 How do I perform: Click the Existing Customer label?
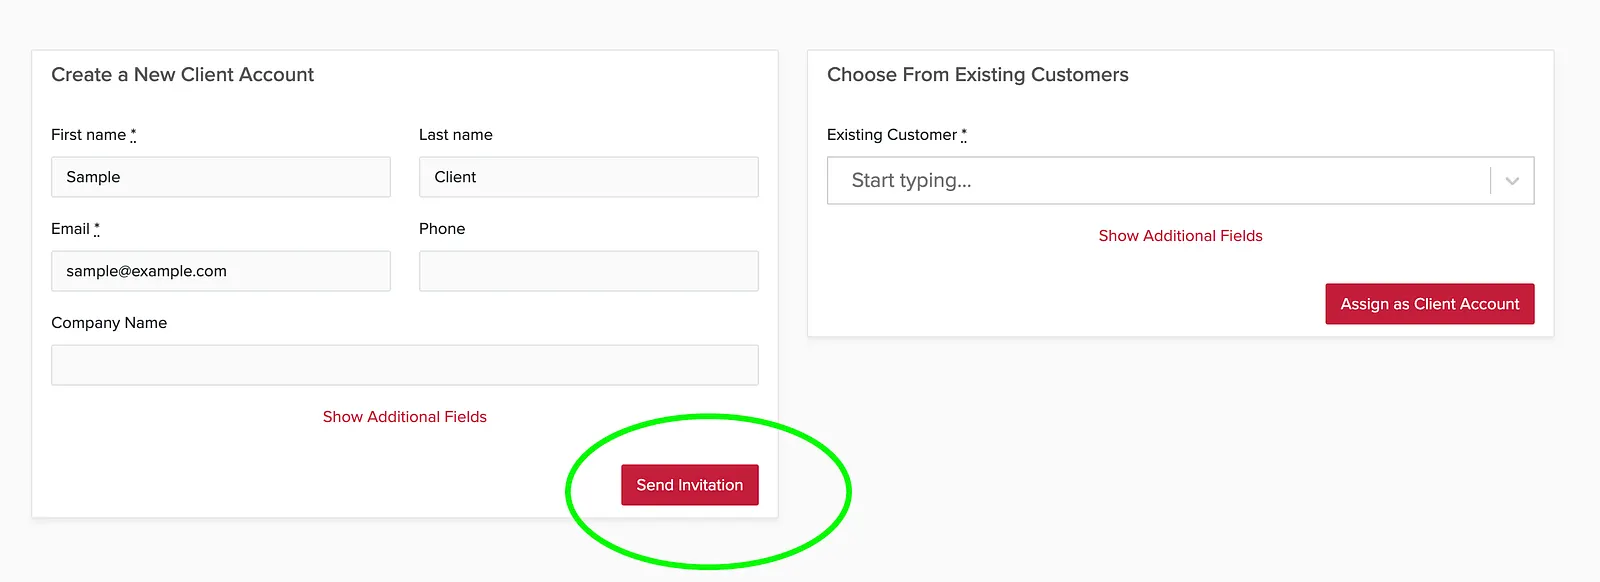tap(892, 135)
